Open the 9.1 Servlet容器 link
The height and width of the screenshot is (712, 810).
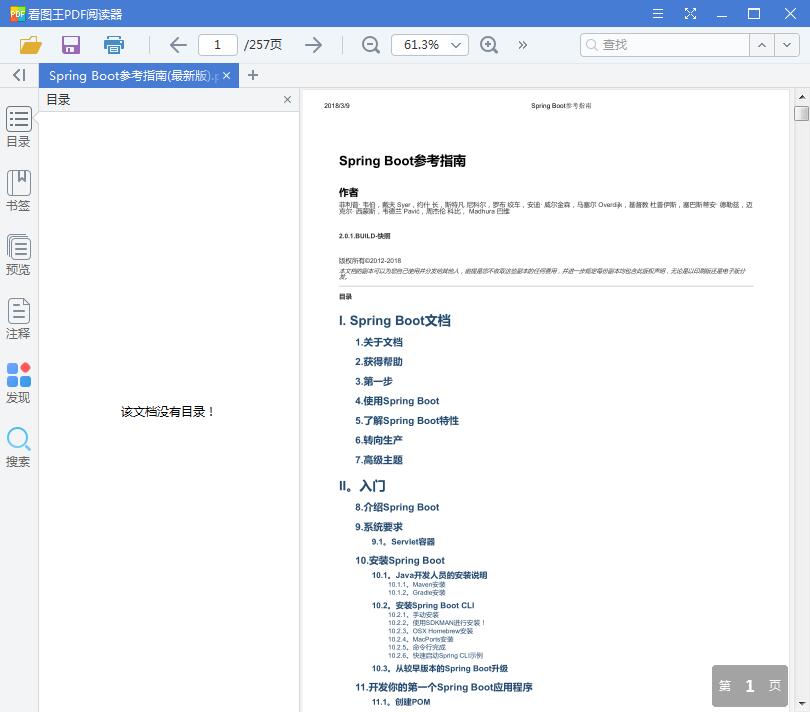click(x=403, y=542)
